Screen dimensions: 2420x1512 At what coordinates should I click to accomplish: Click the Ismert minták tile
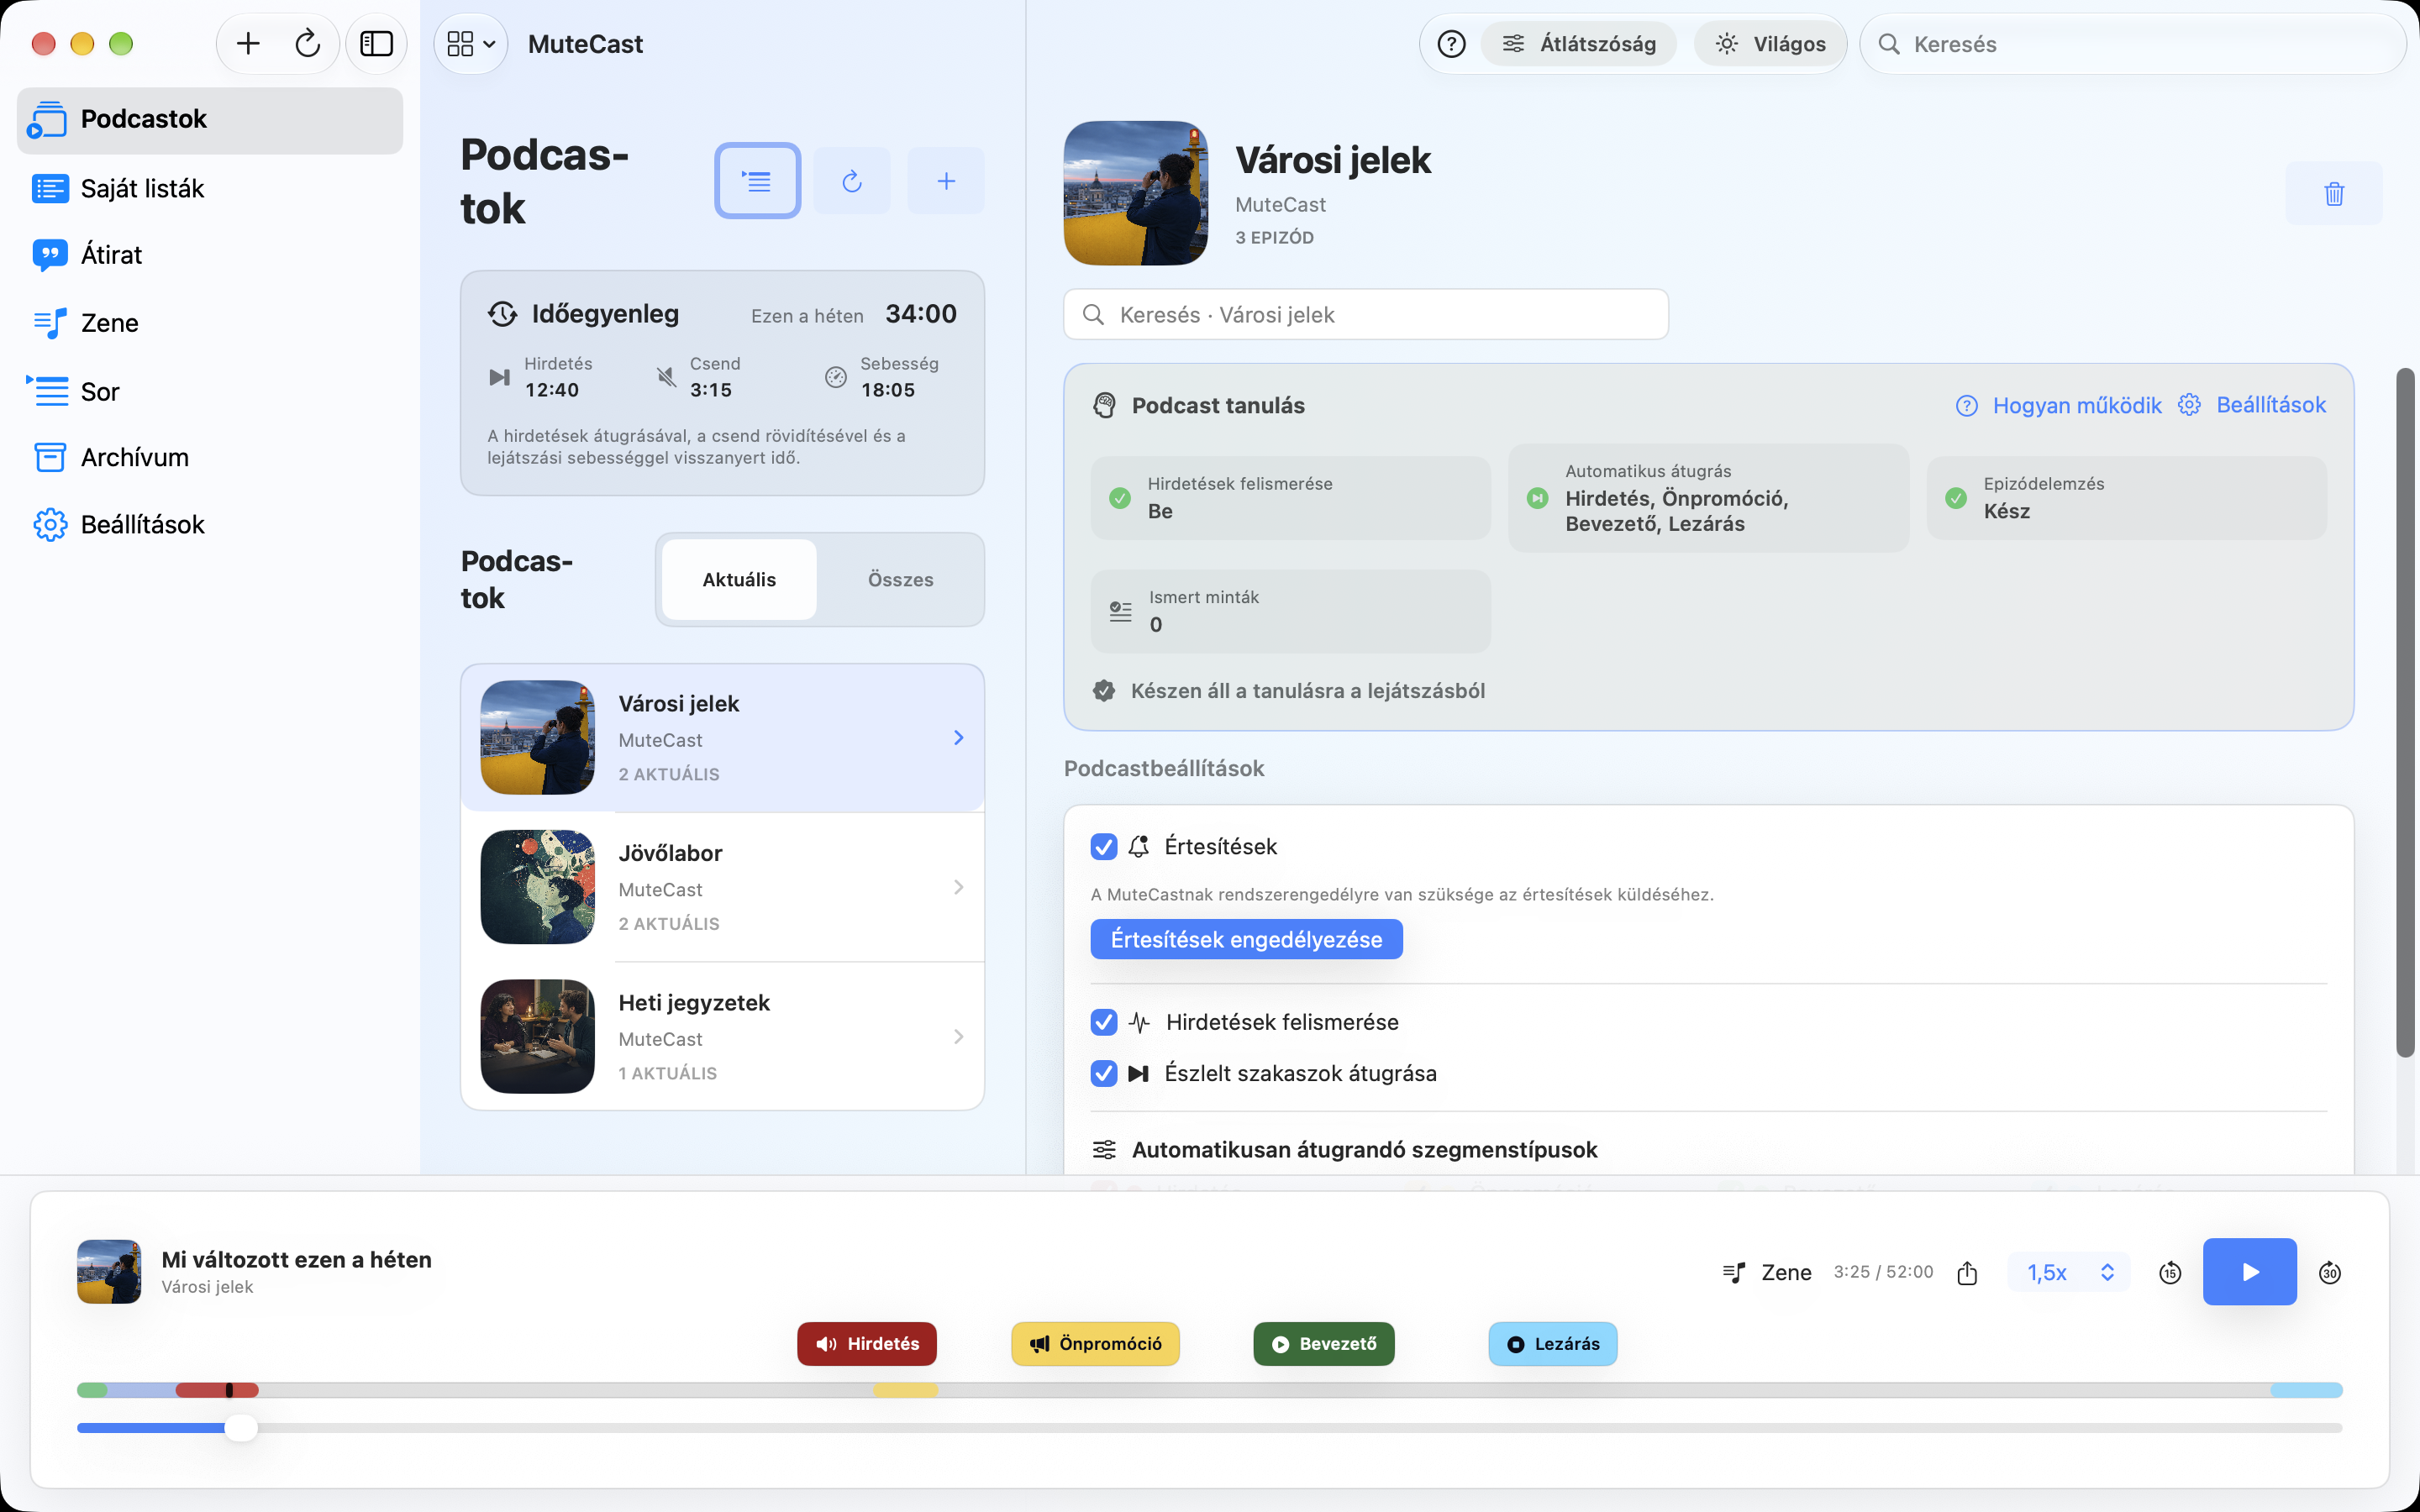click(x=1290, y=611)
